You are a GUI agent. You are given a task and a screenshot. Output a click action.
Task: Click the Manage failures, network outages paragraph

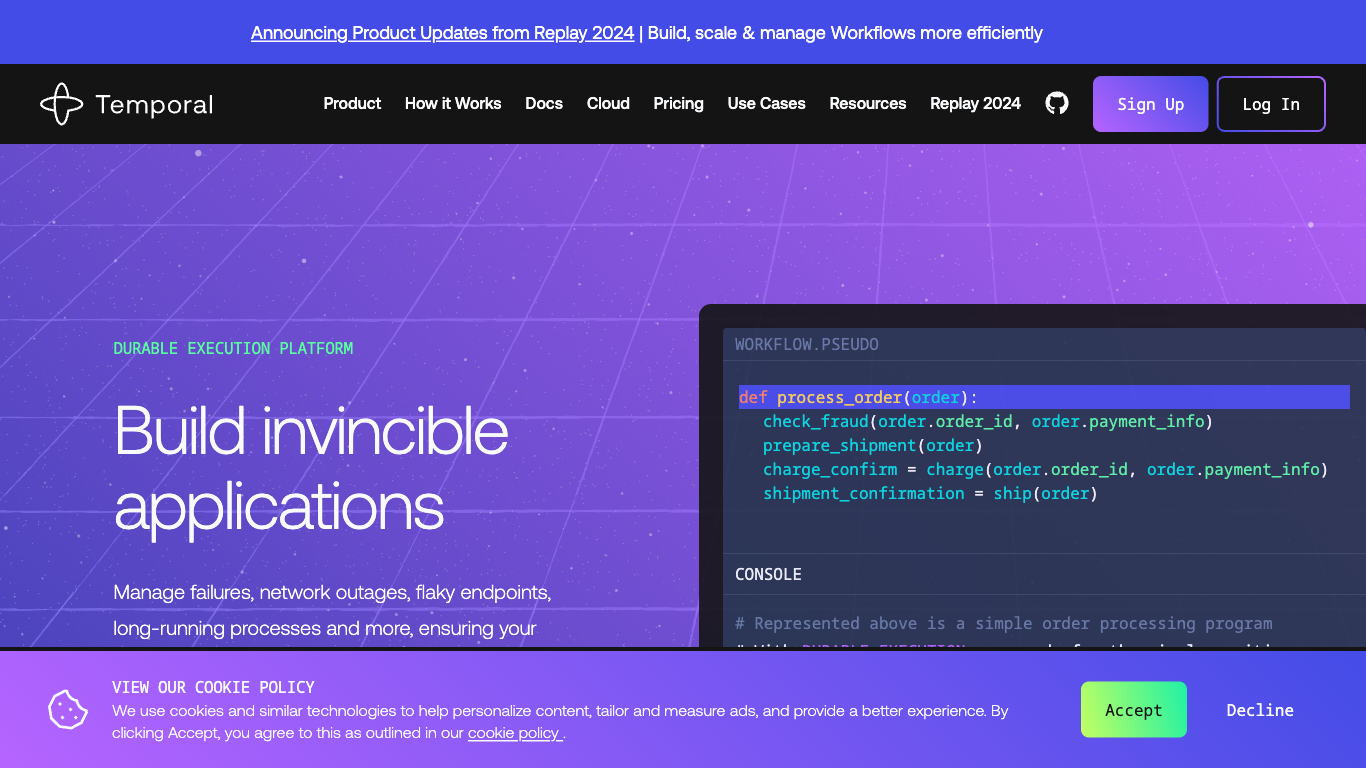tap(332, 610)
